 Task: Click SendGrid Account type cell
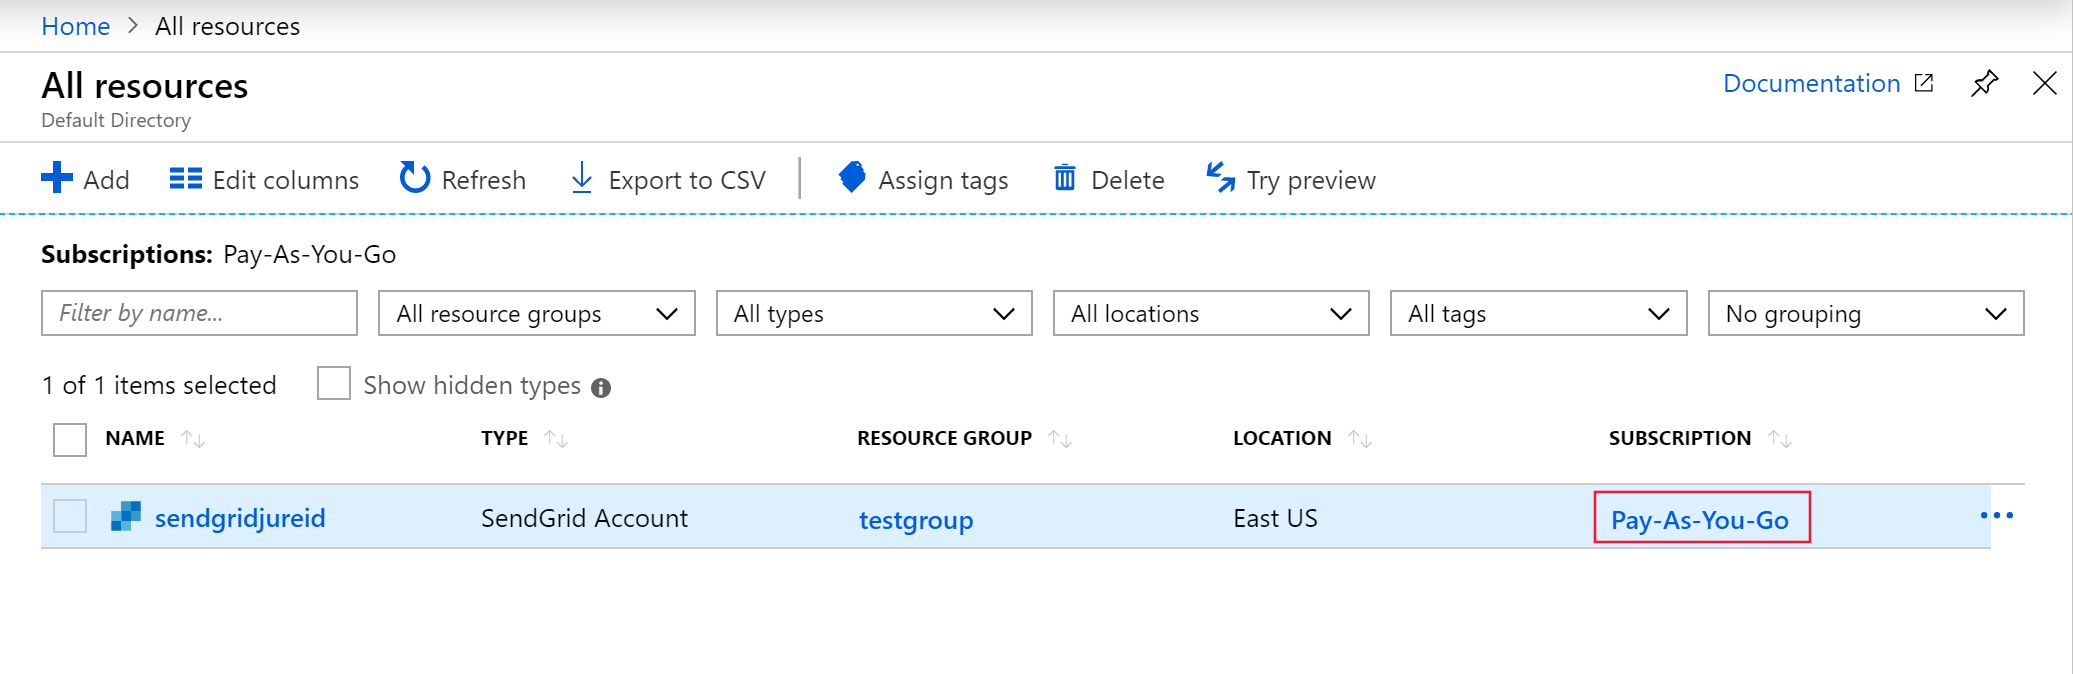[x=584, y=518]
